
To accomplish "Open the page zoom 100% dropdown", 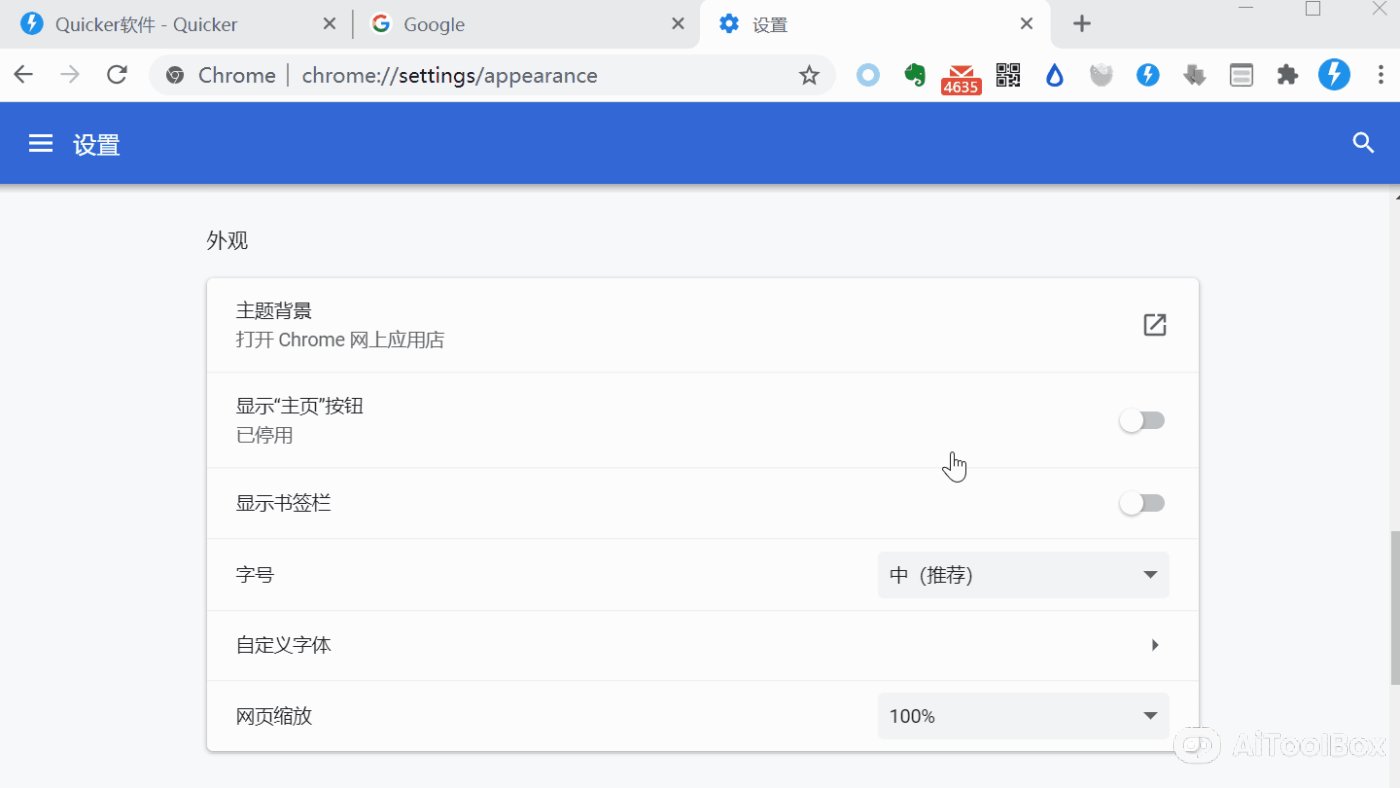I will pos(1022,716).
